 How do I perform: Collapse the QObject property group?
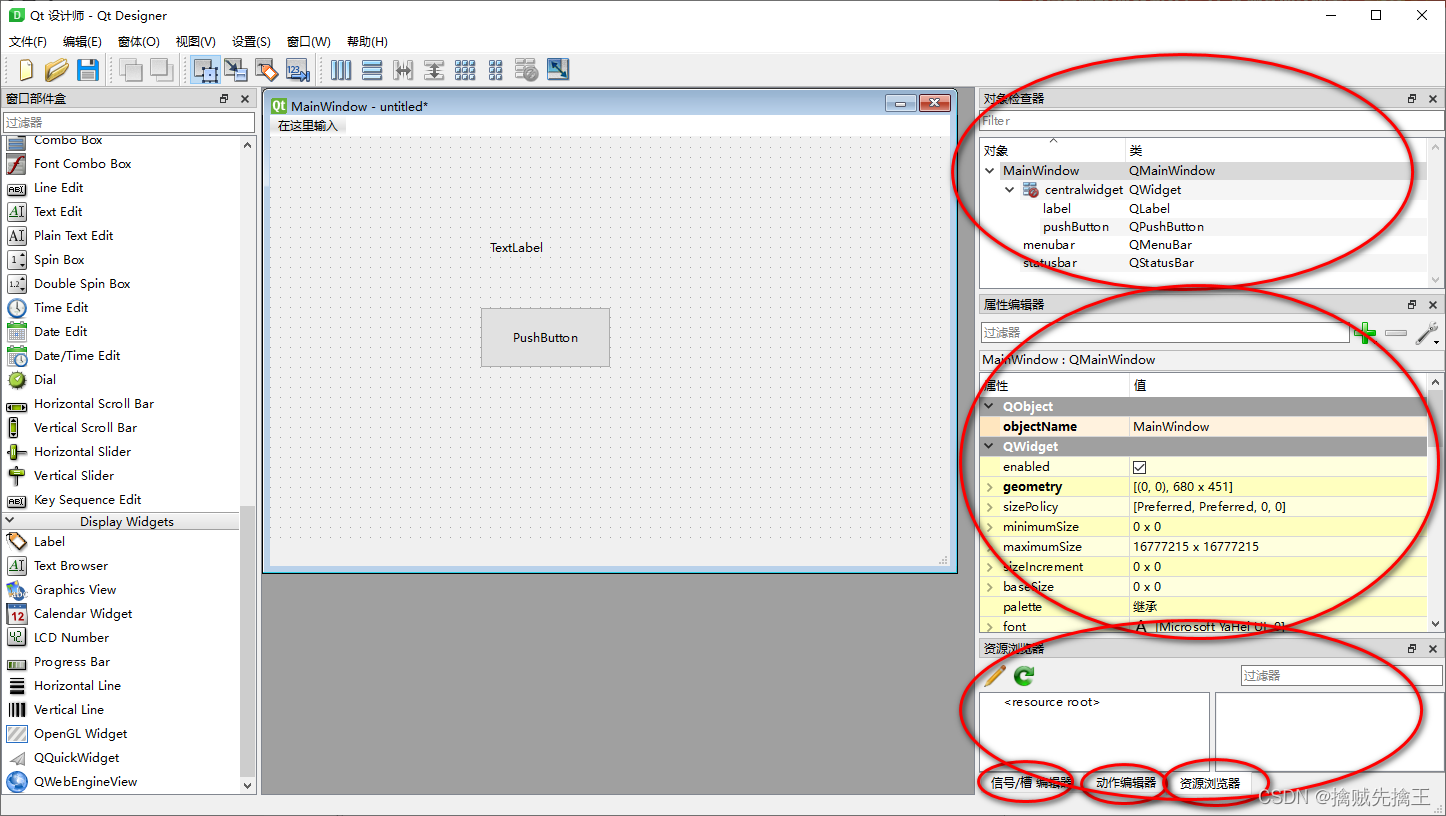coord(990,407)
